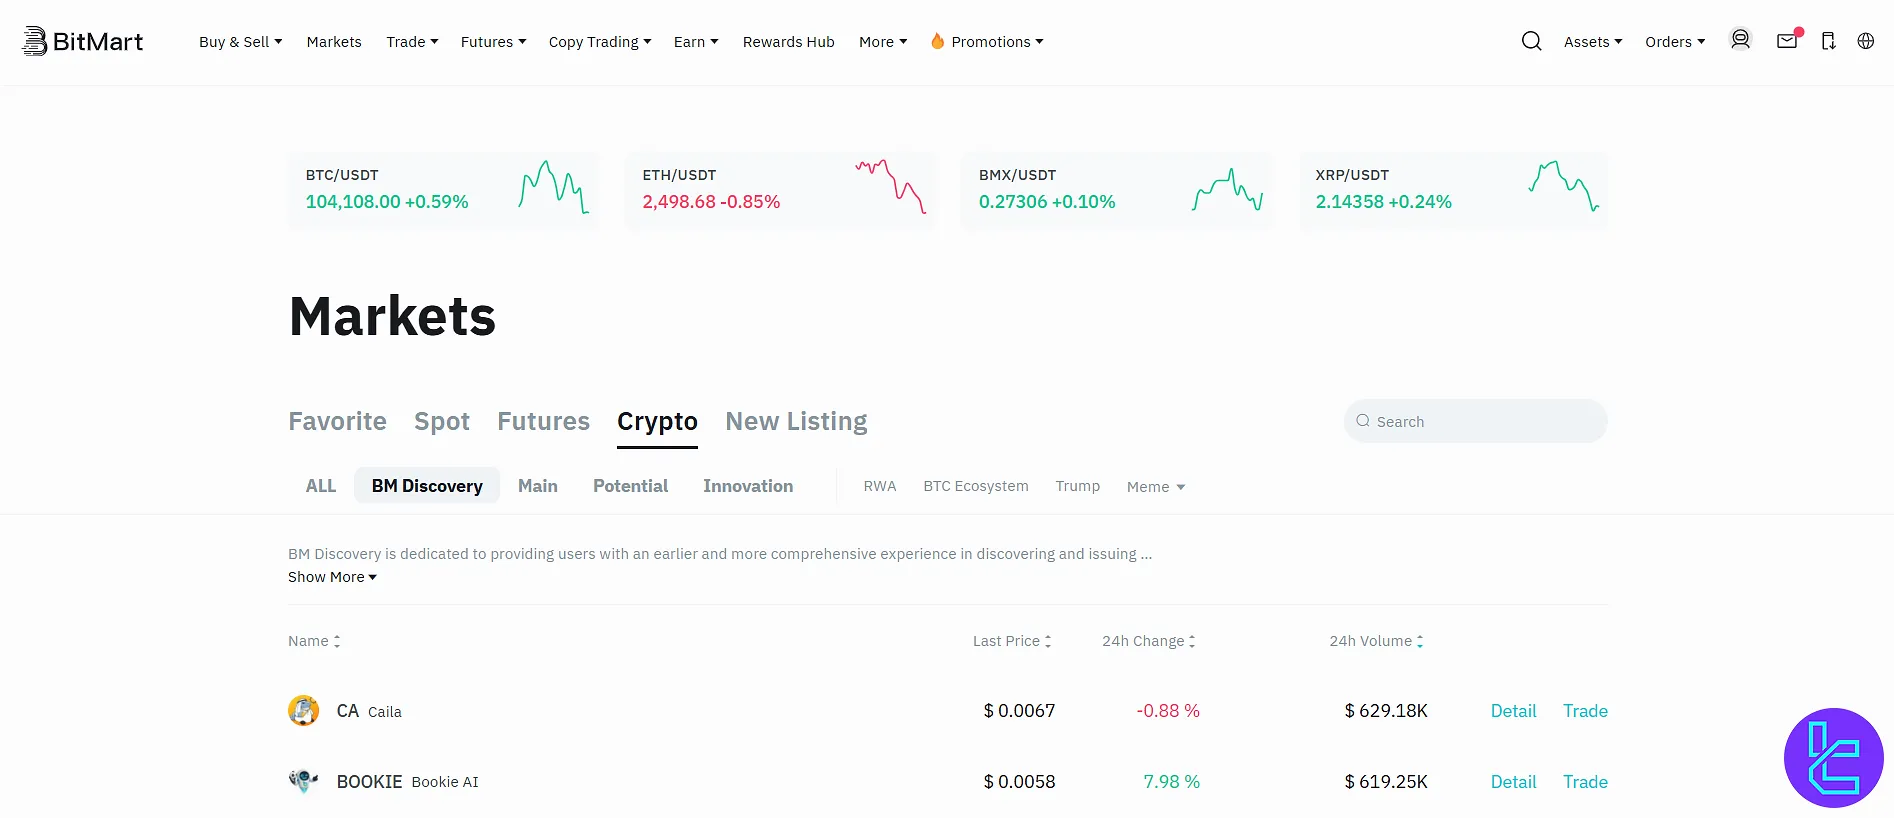Click the mobile app download icon
The height and width of the screenshot is (818, 1894).
point(1828,41)
